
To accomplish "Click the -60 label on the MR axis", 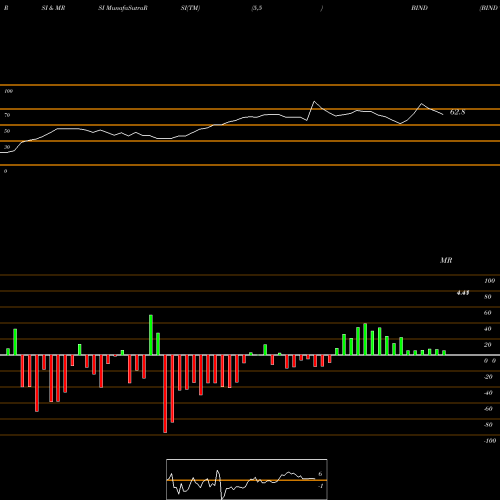I will 488,409.
